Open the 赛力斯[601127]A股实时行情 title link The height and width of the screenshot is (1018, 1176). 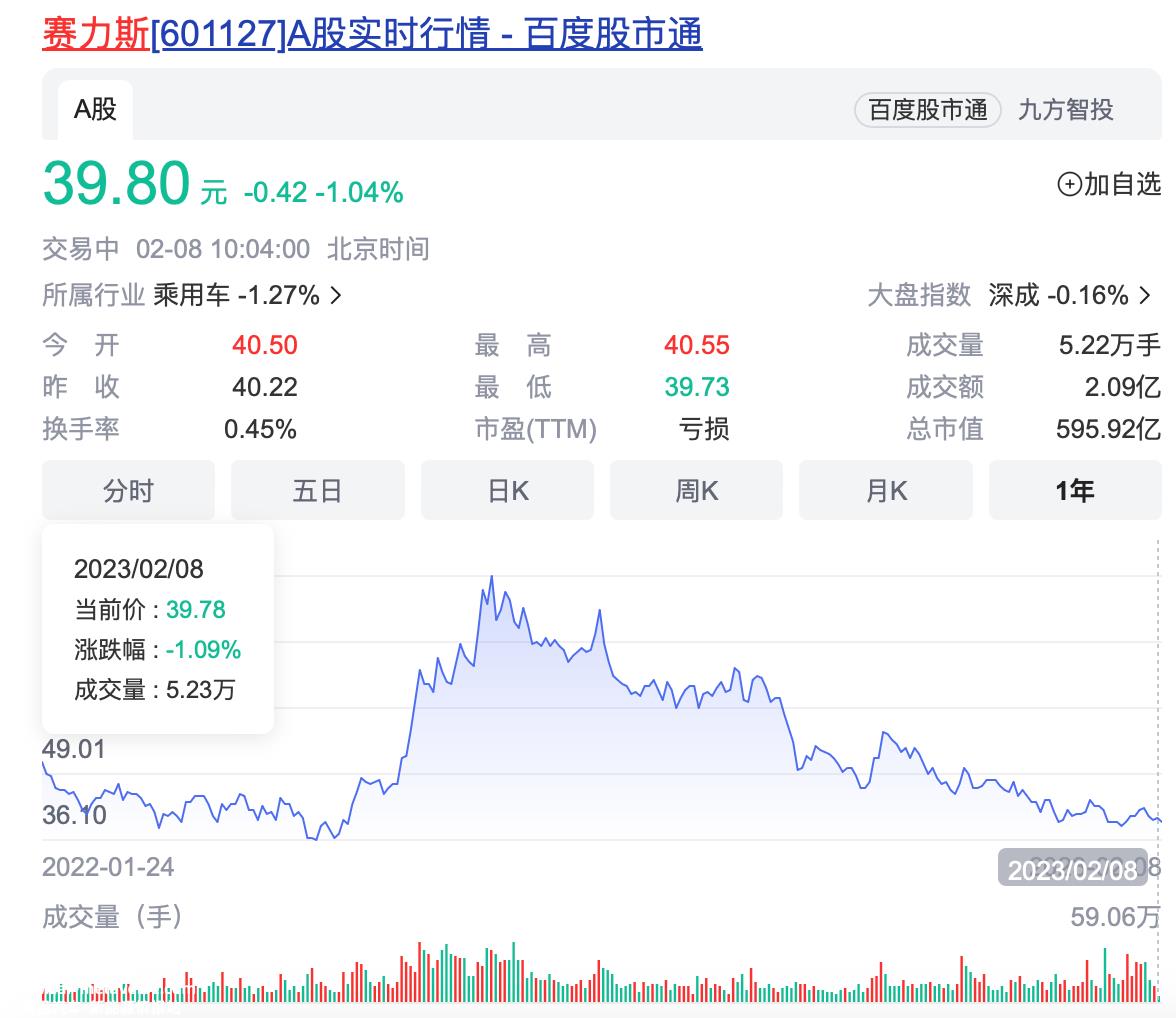pyautogui.click(x=372, y=34)
